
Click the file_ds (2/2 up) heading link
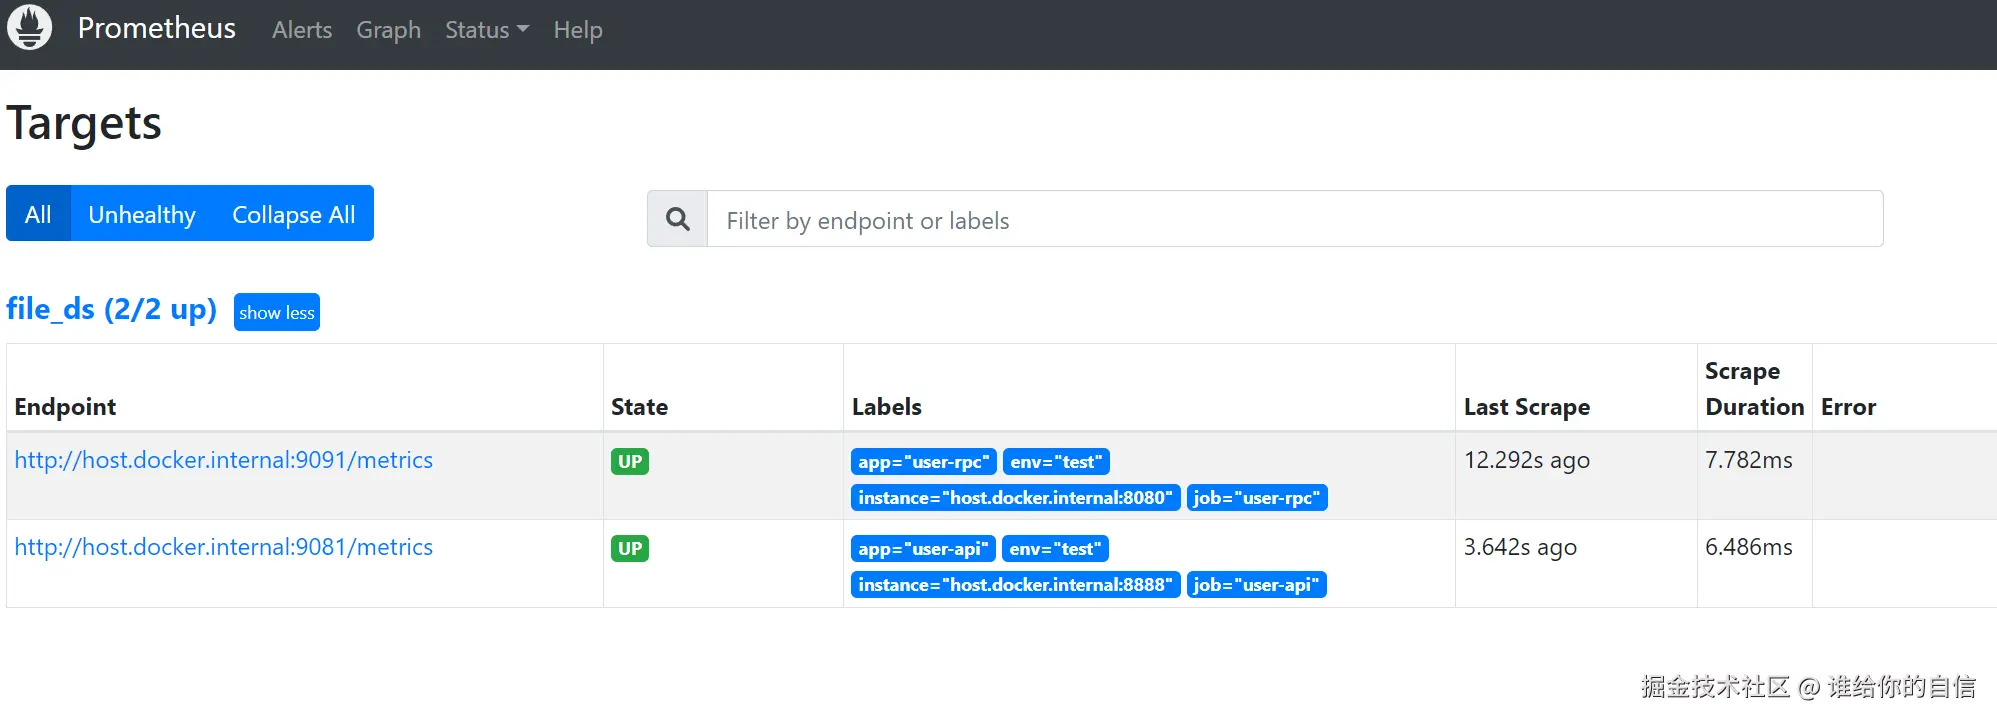click(x=111, y=309)
